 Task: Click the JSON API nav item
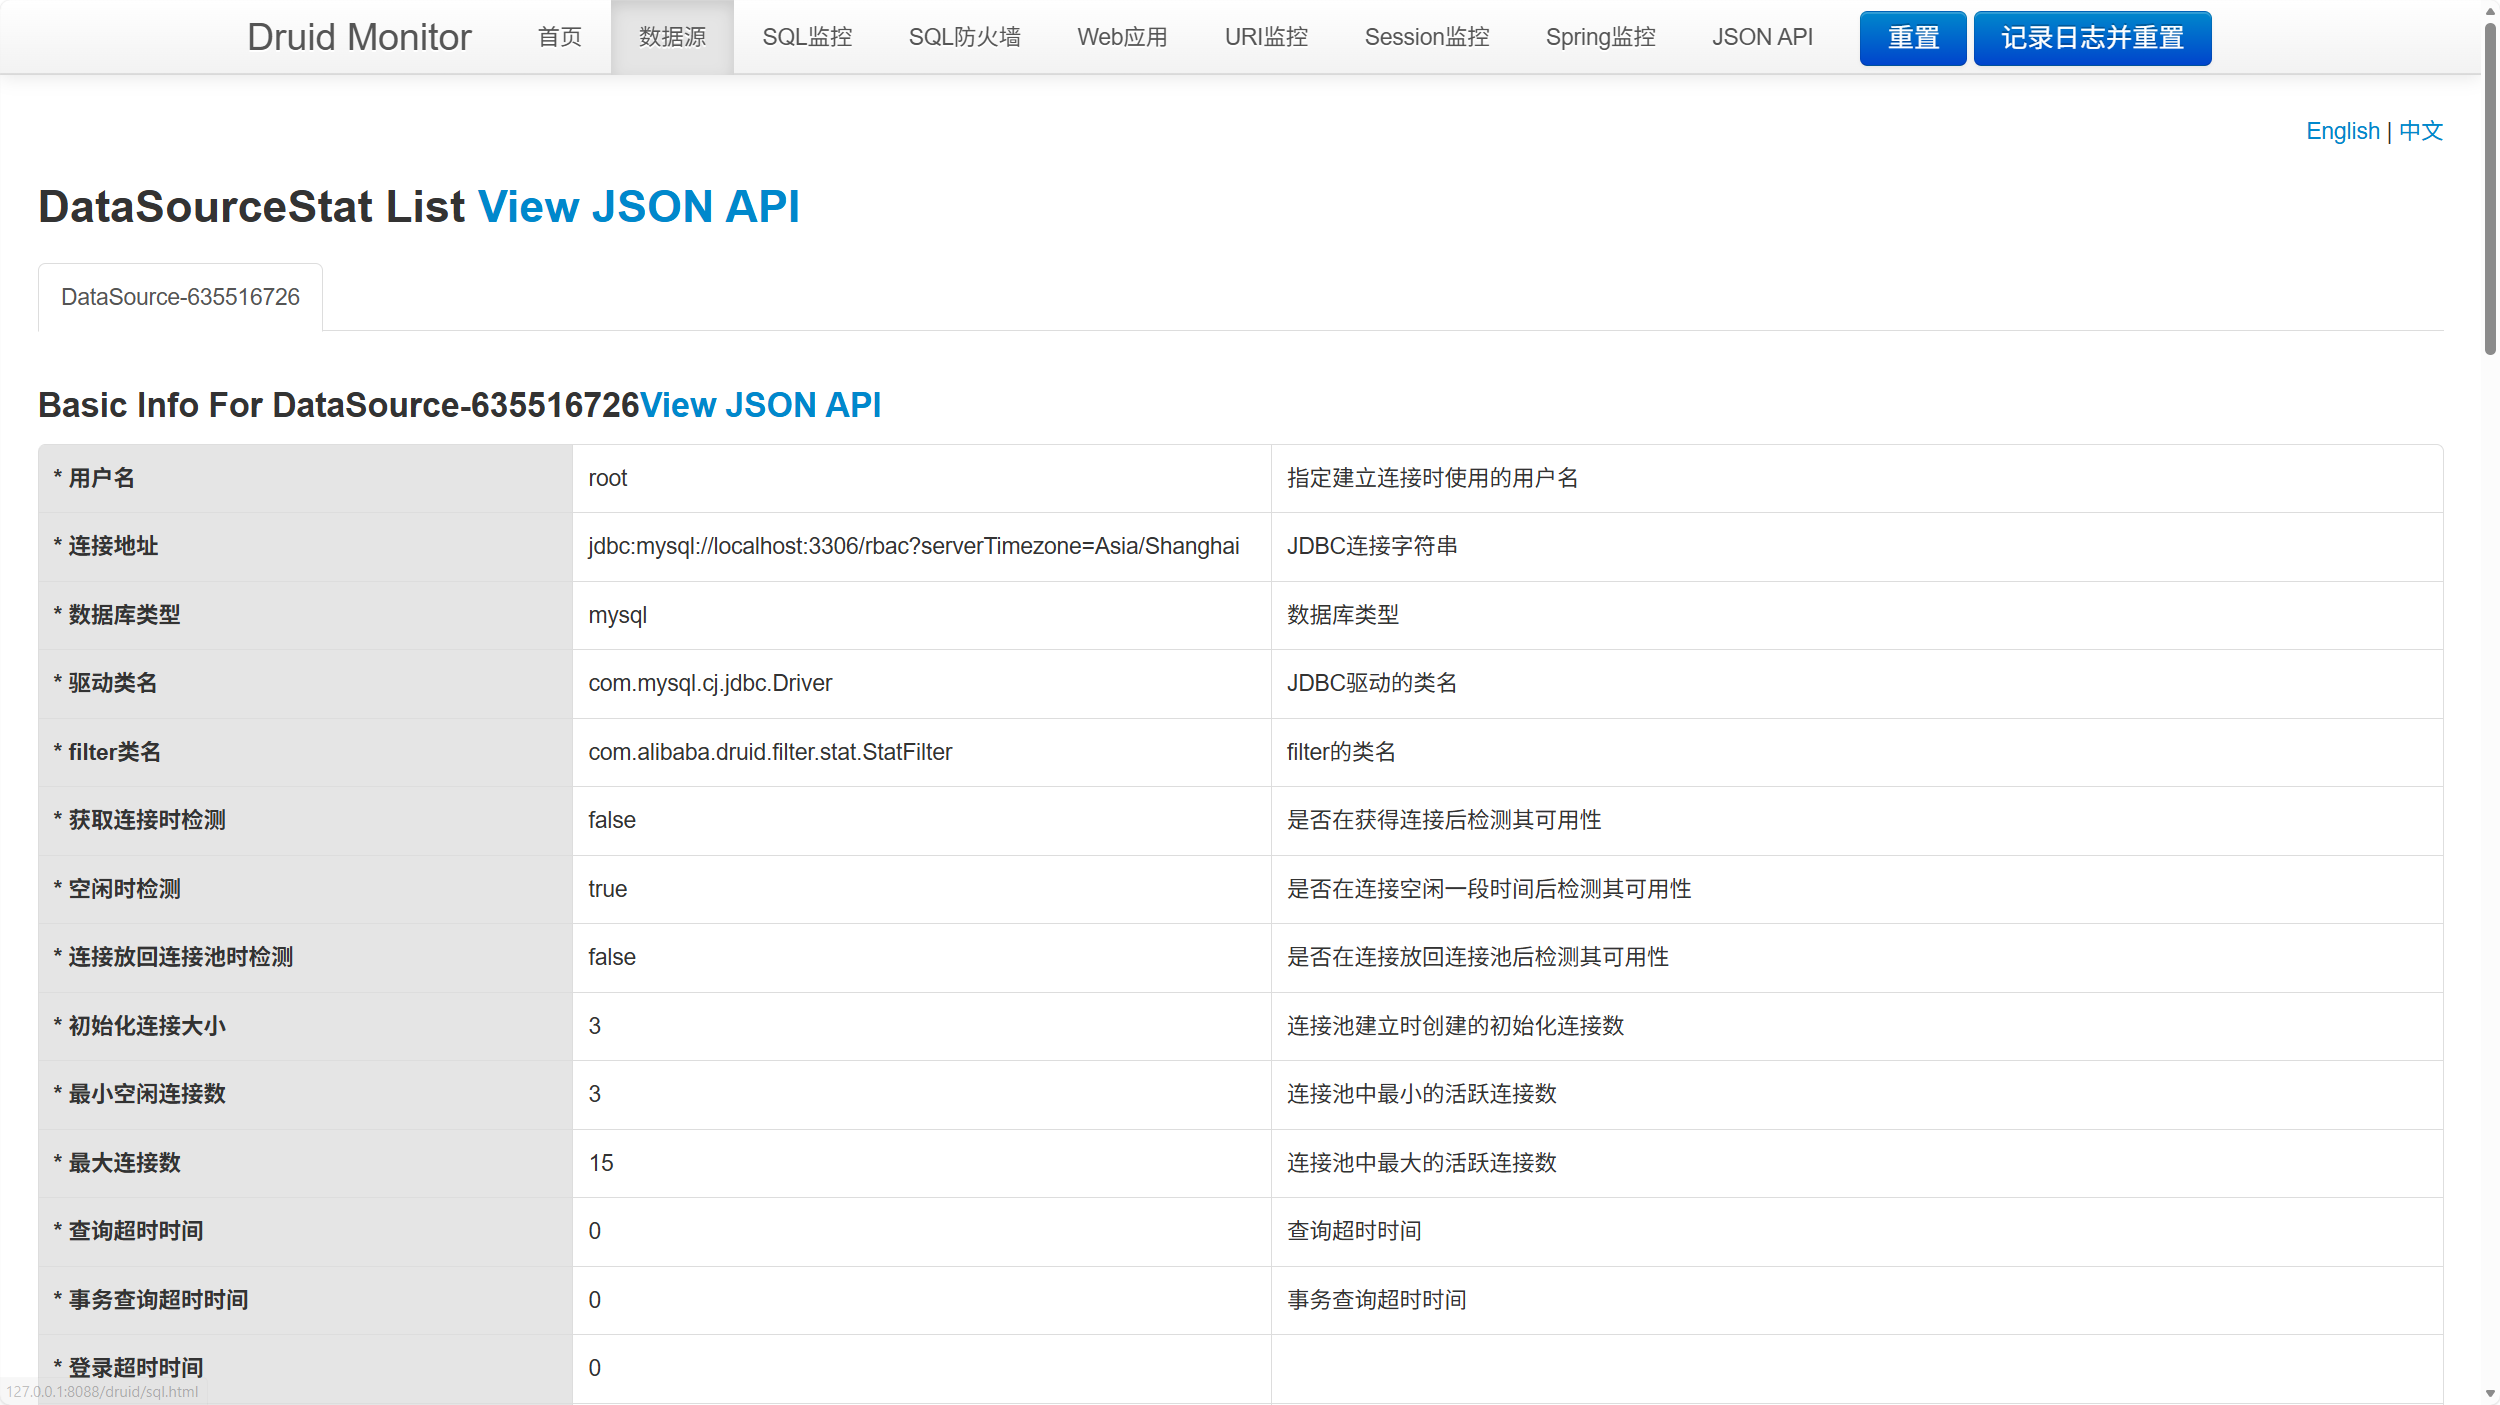coord(1761,37)
